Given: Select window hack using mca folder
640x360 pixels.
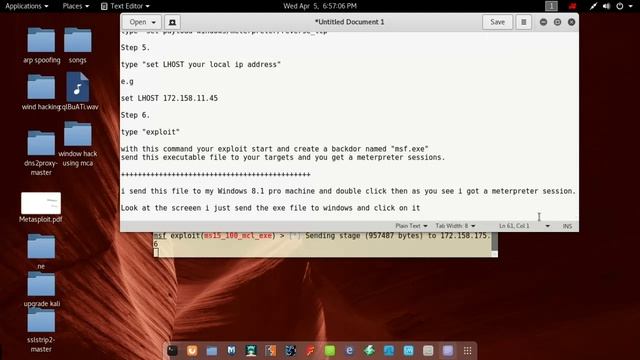Looking at the screenshot, I should 78,144.
